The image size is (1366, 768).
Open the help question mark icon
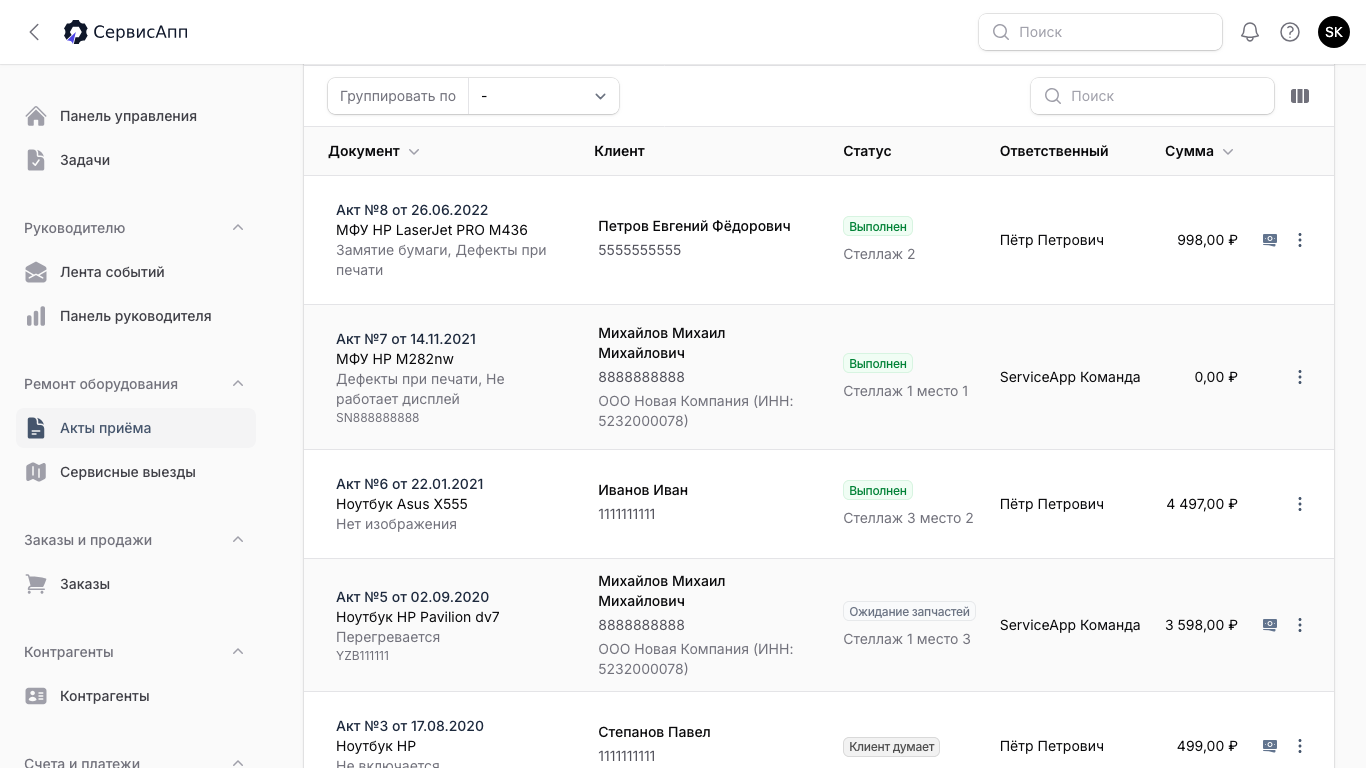1290,32
